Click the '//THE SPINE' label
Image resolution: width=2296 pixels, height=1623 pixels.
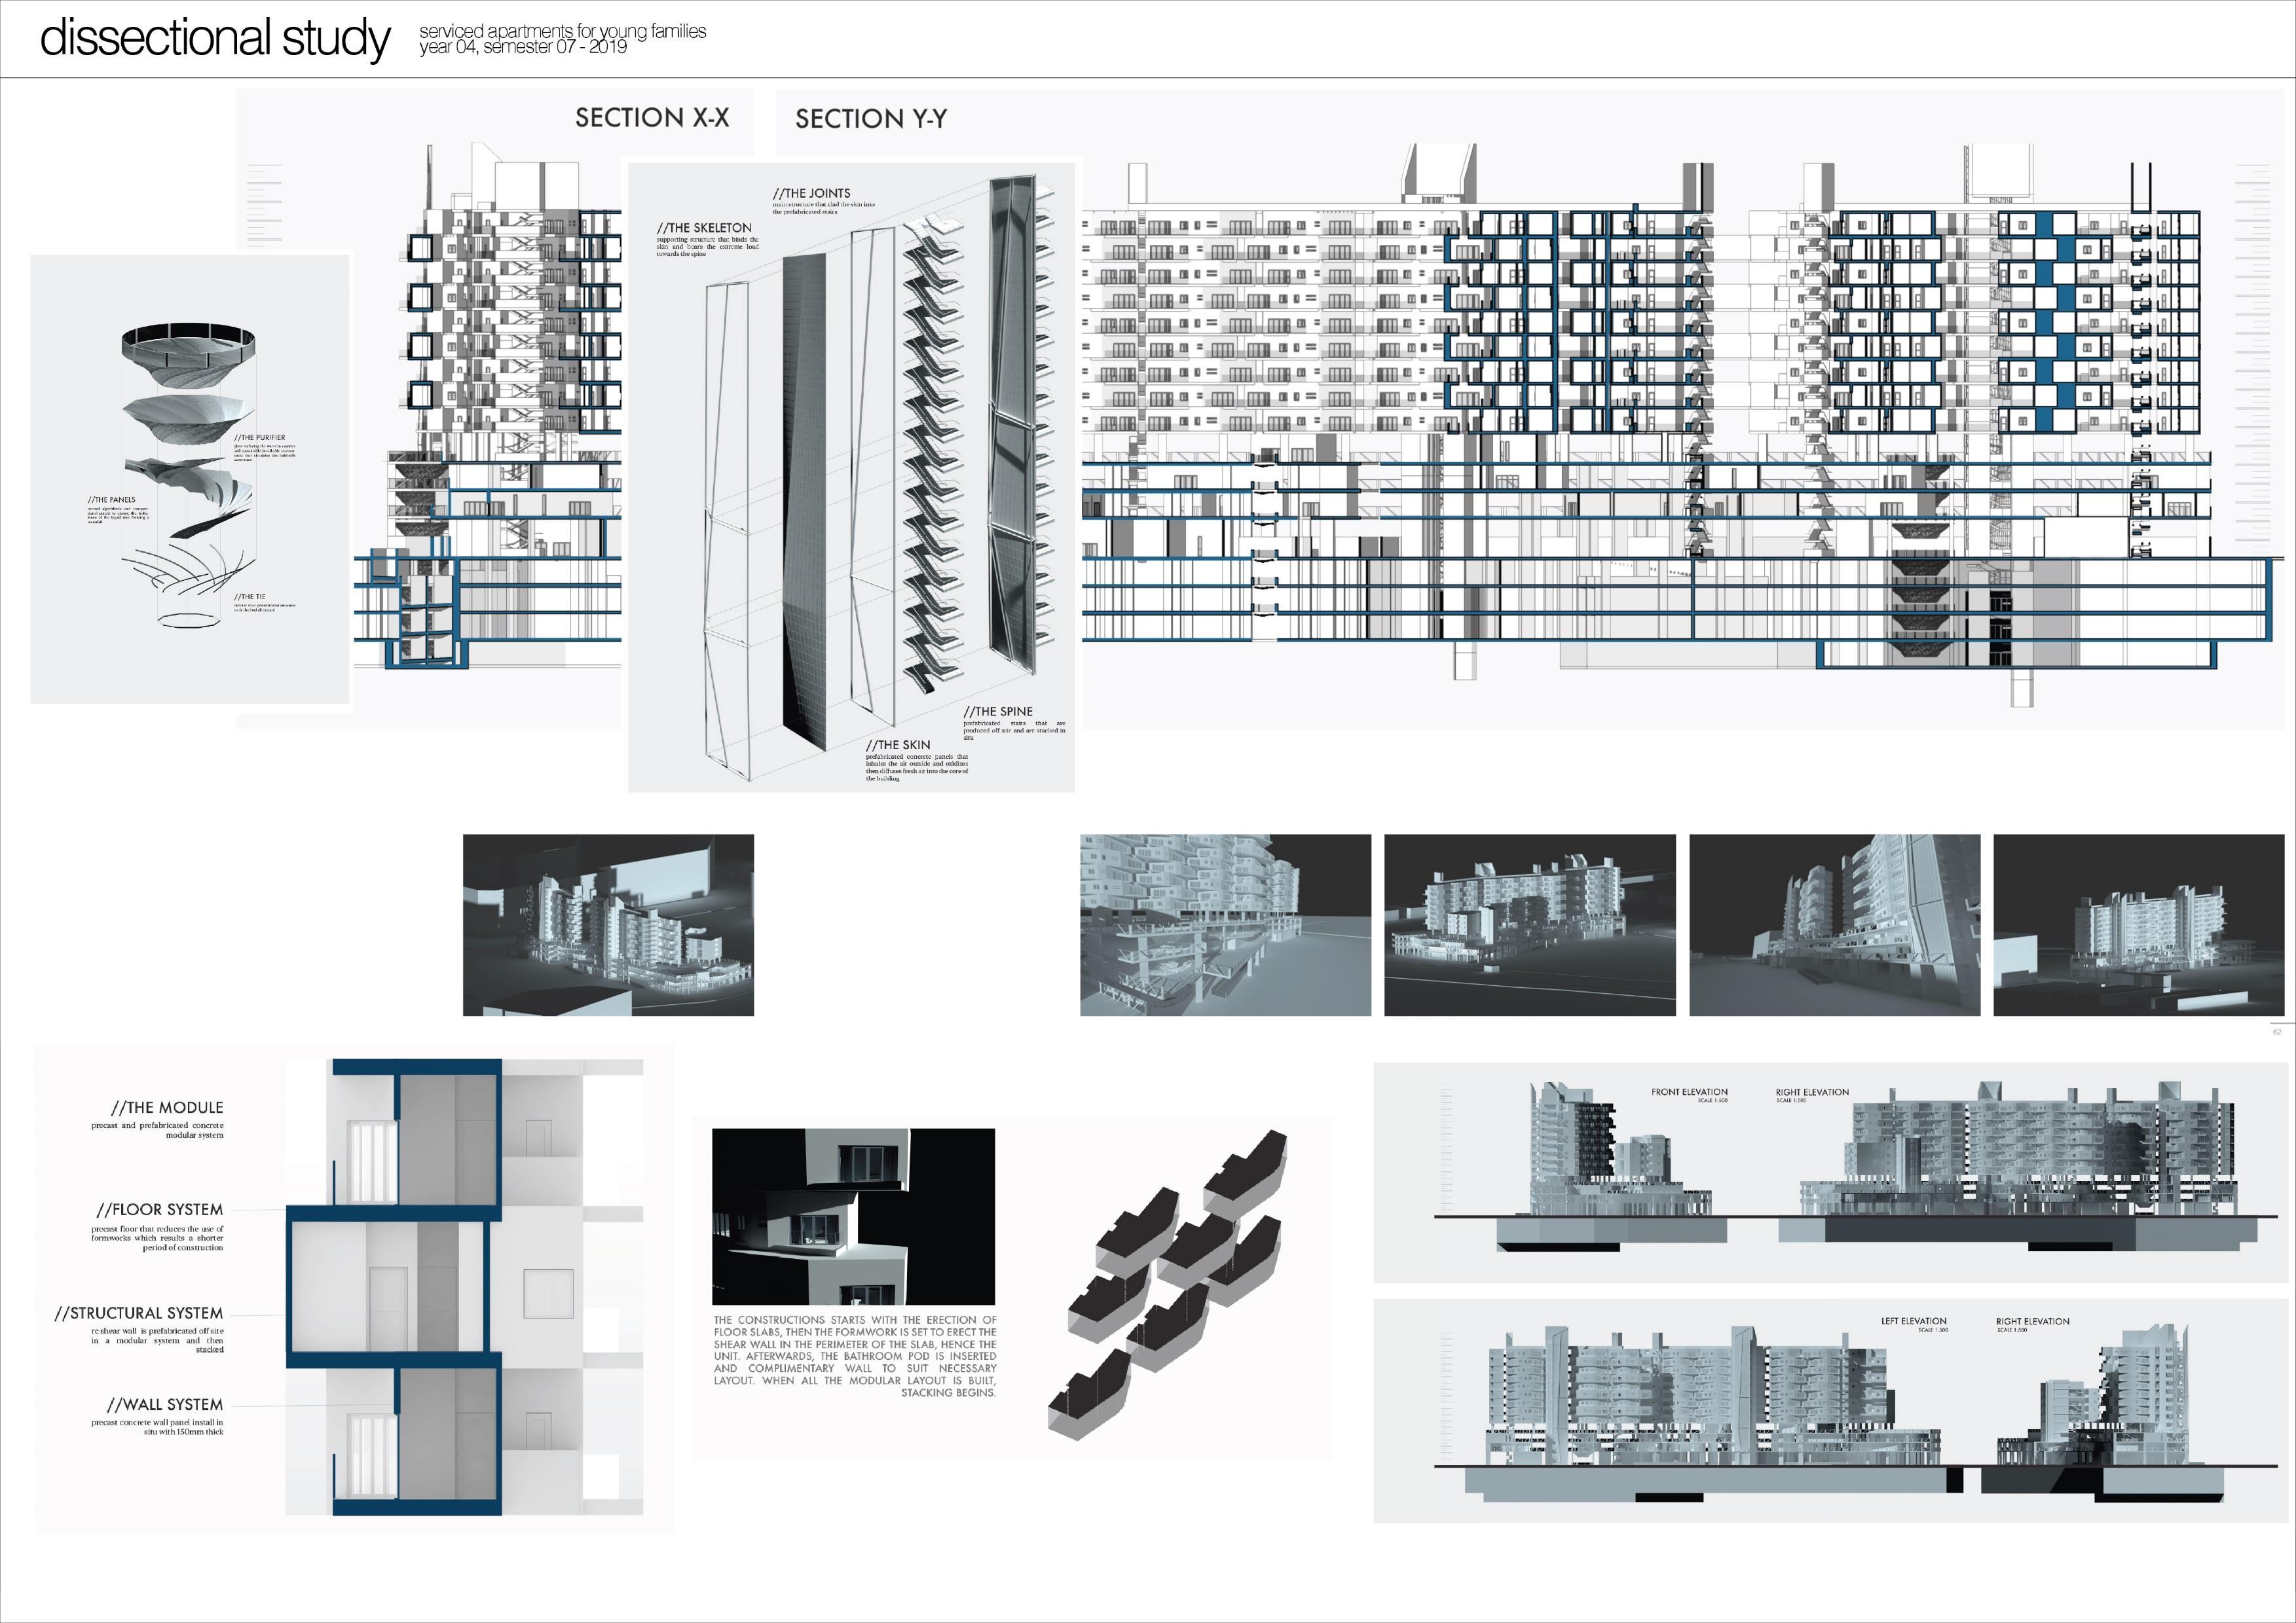pyautogui.click(x=997, y=711)
